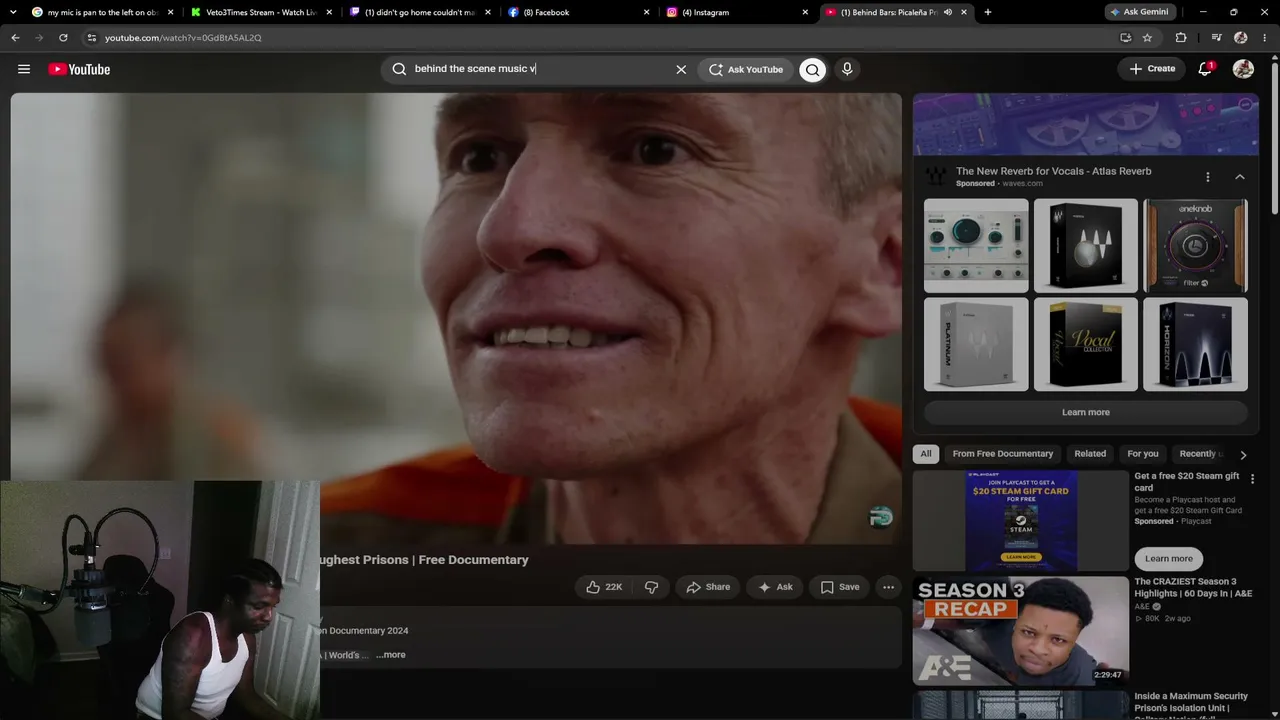Click the Create button
This screenshot has height=720, width=1280.
1152,69
